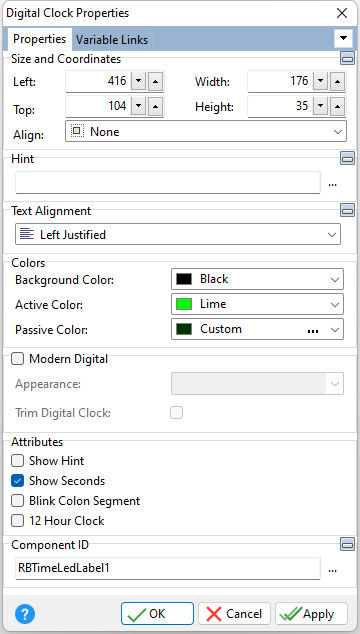Collapse the Size and Coordinates section

point(347,59)
